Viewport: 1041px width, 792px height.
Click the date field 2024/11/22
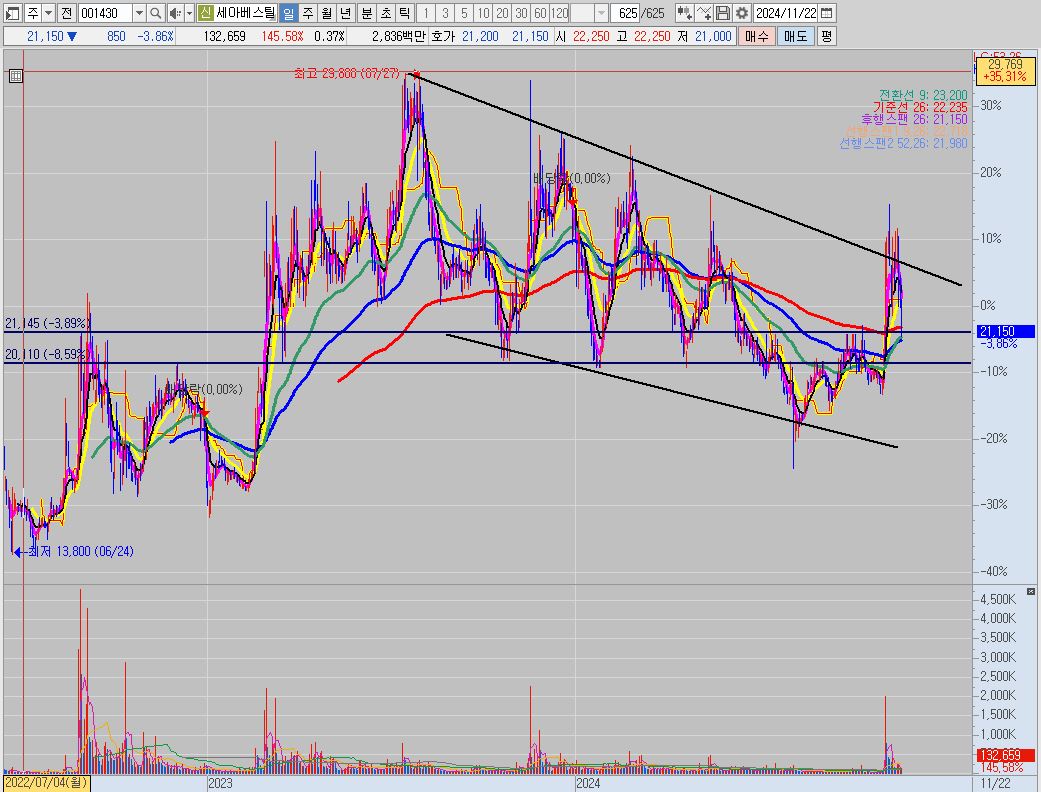(786, 13)
